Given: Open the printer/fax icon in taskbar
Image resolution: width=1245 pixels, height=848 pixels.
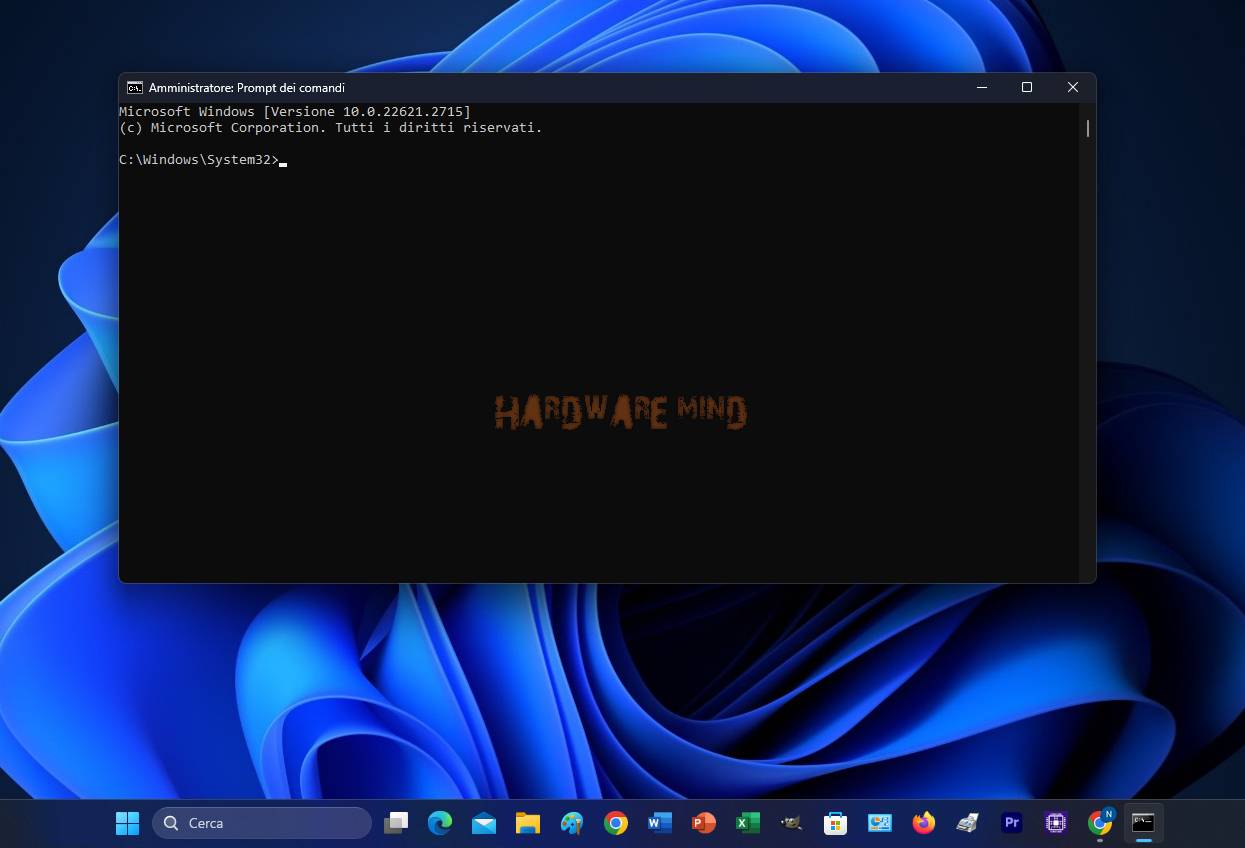Looking at the screenshot, I should (x=968, y=823).
